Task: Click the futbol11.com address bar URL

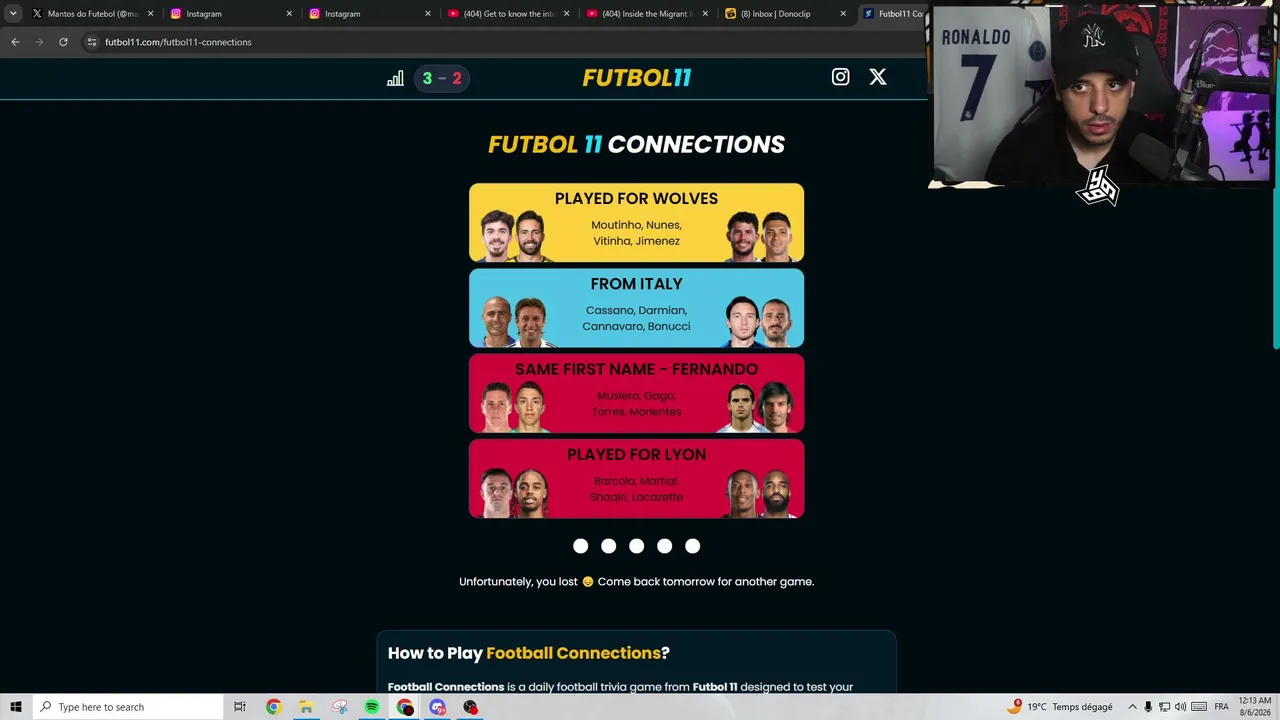Action: pyautogui.click(x=178, y=42)
